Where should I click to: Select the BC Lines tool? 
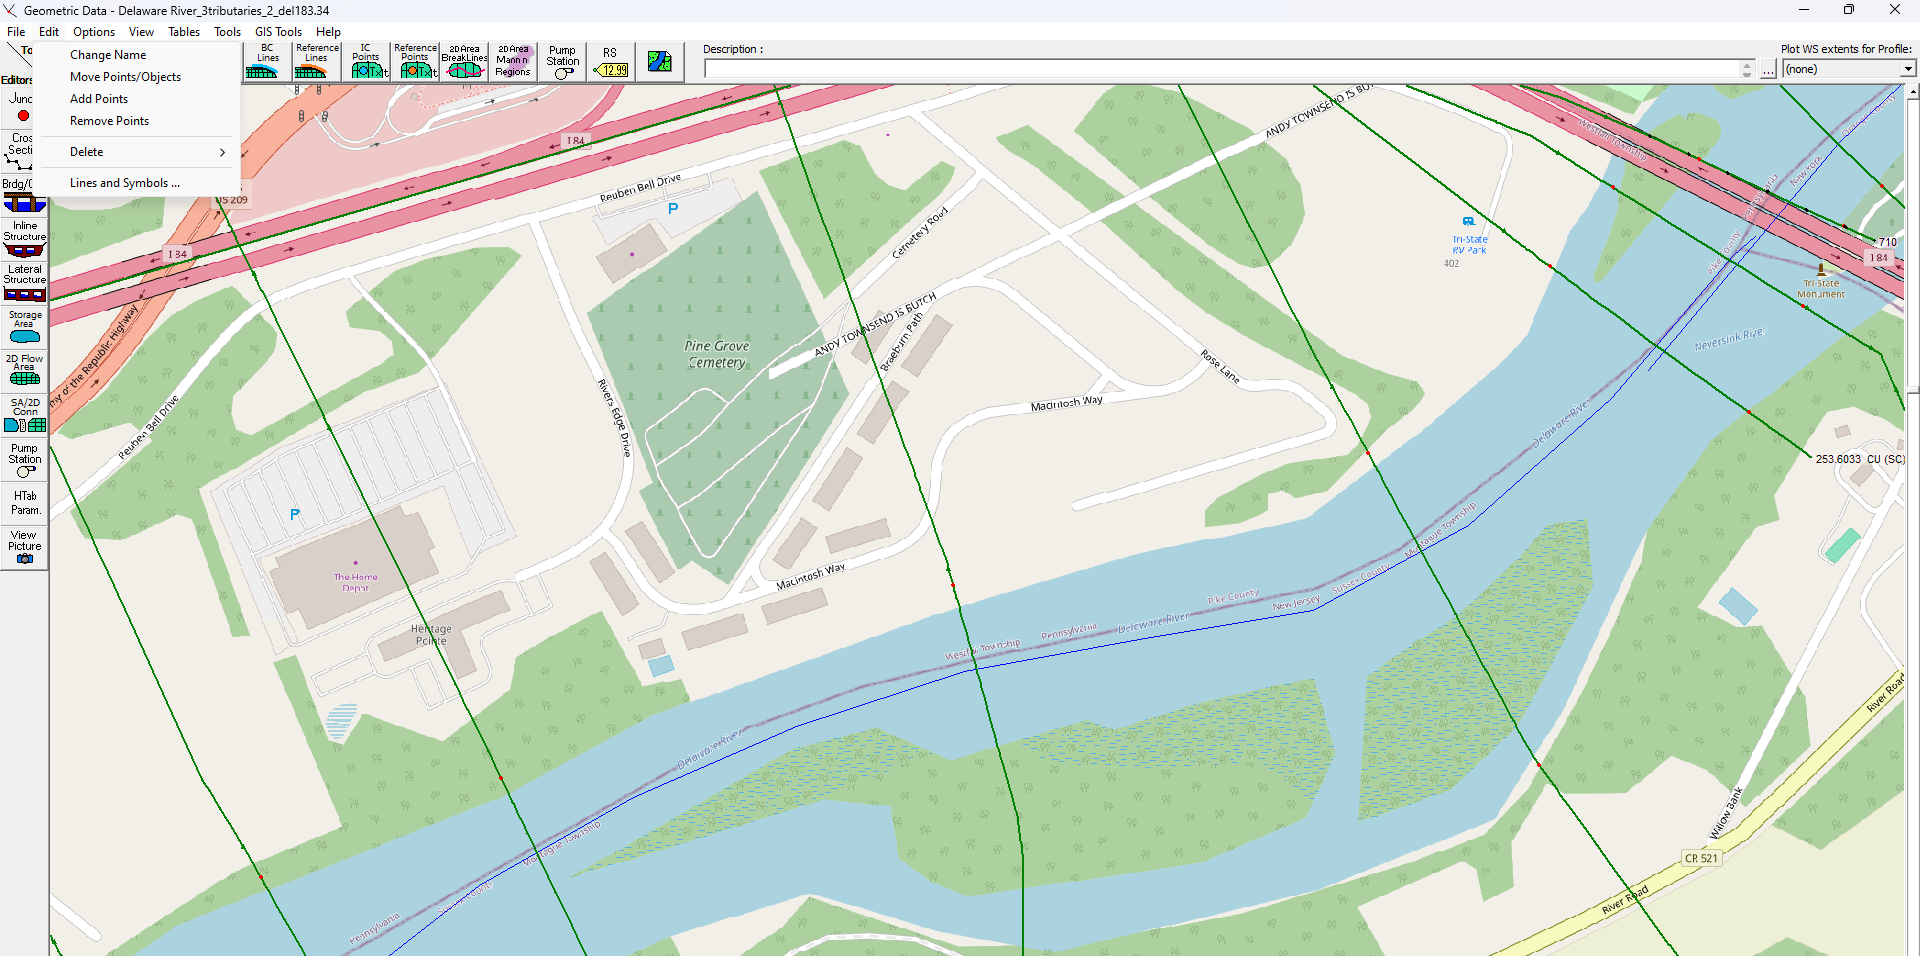(x=267, y=61)
